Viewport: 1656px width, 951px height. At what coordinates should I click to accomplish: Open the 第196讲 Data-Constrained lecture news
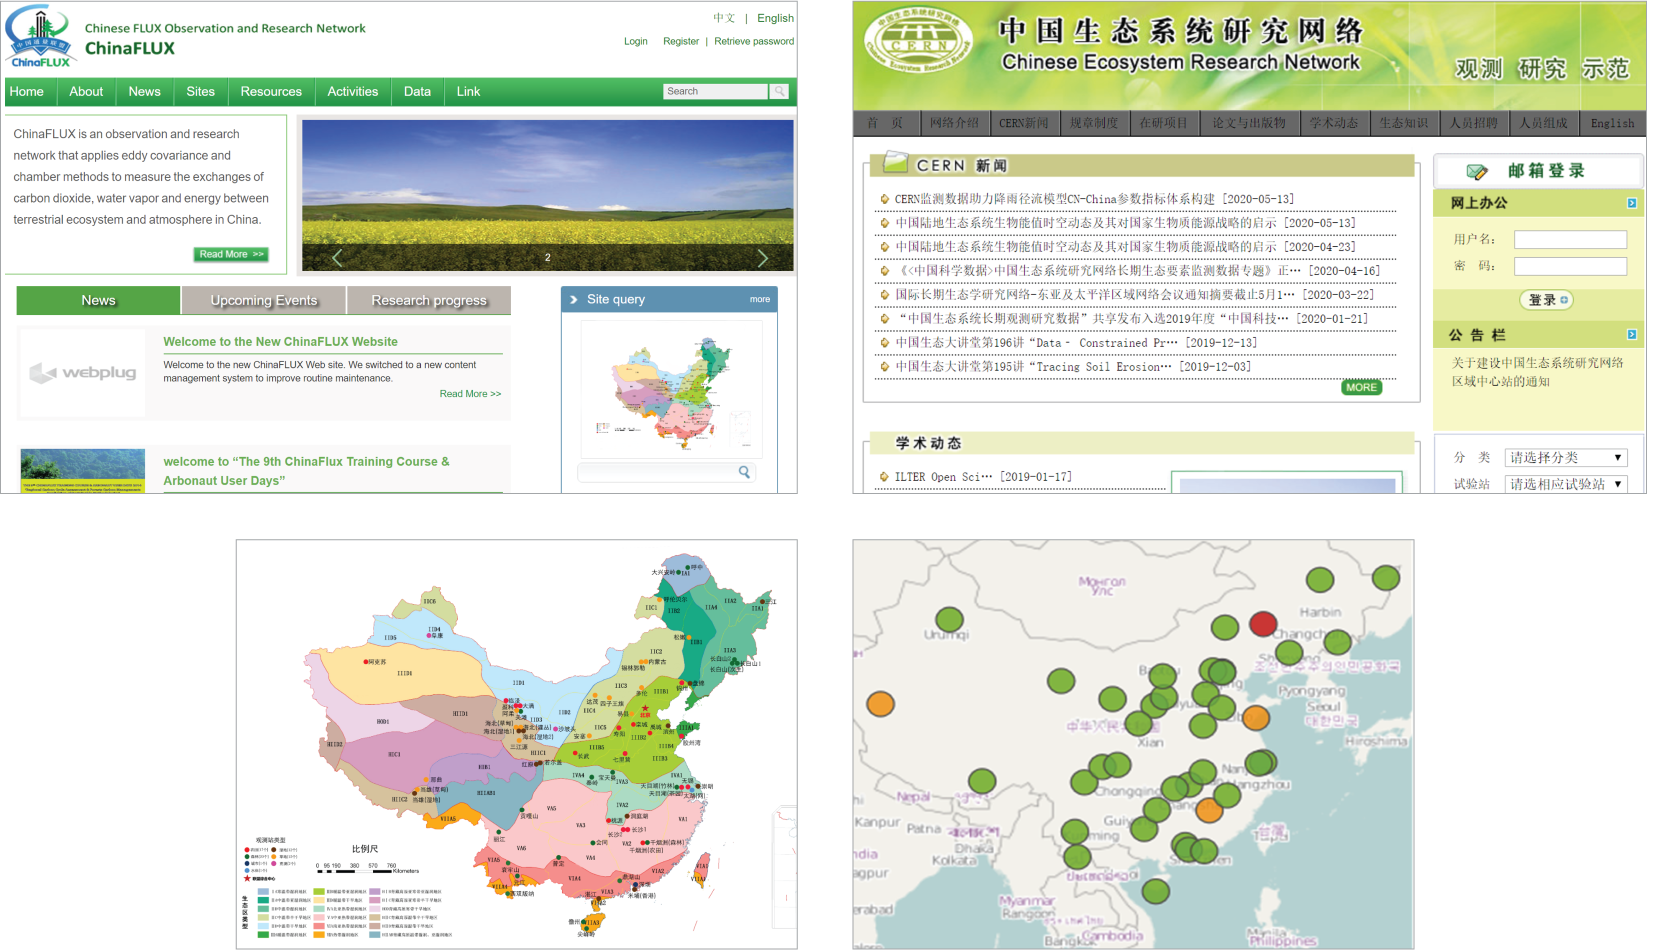1076,343
